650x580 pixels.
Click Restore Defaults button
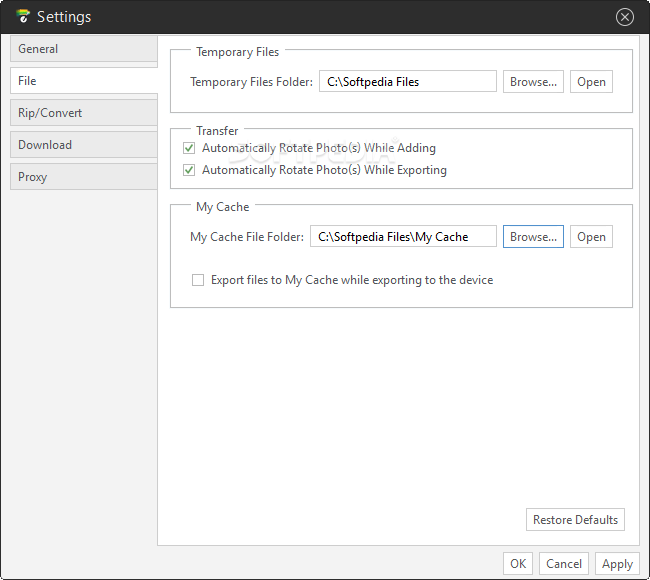point(575,519)
